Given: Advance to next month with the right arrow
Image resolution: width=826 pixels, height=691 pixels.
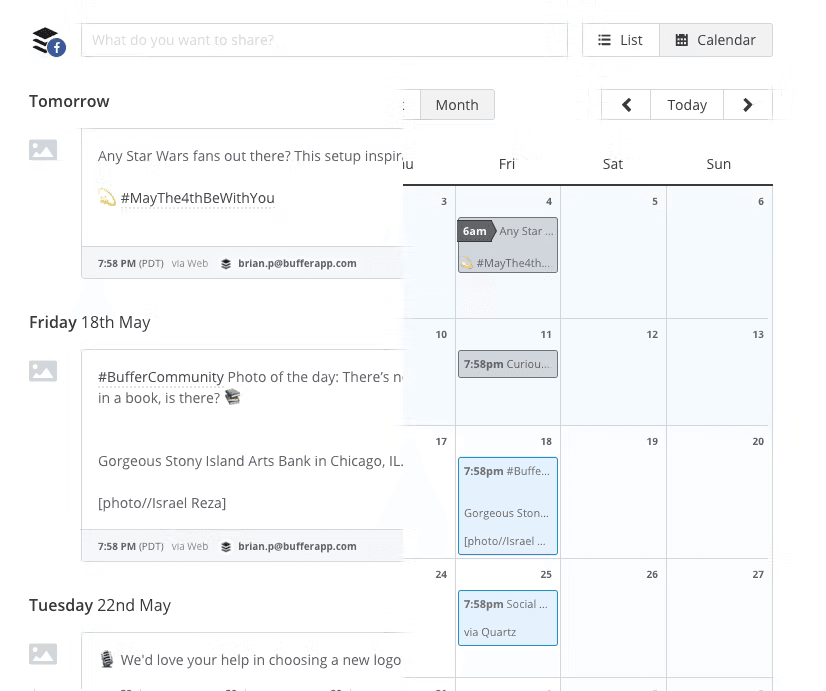Looking at the screenshot, I should point(747,104).
